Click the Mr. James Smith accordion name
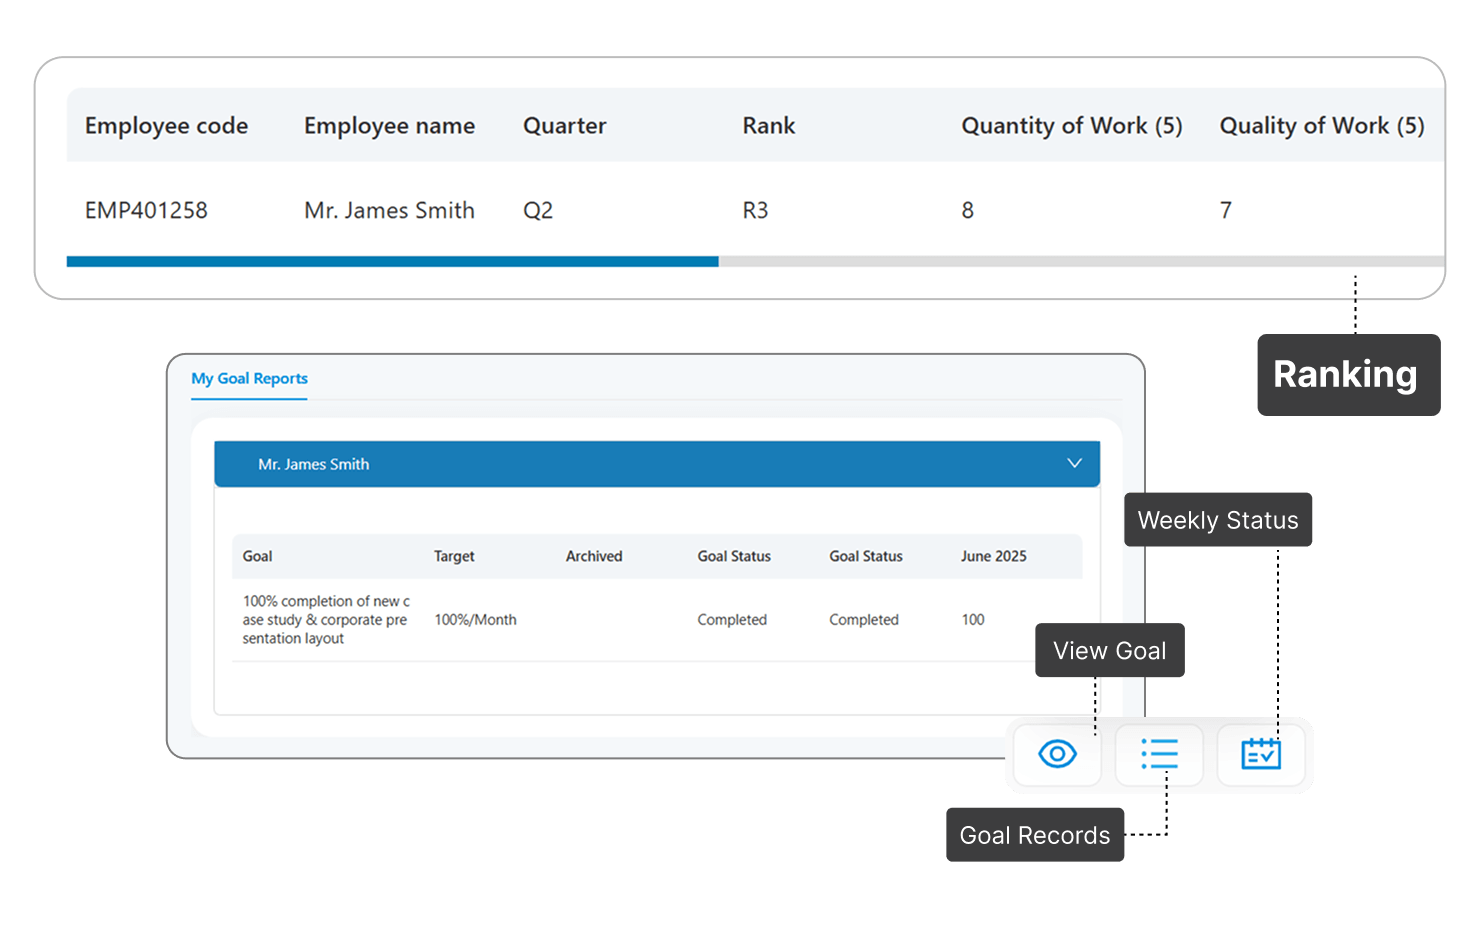1479x942 pixels. tap(314, 464)
